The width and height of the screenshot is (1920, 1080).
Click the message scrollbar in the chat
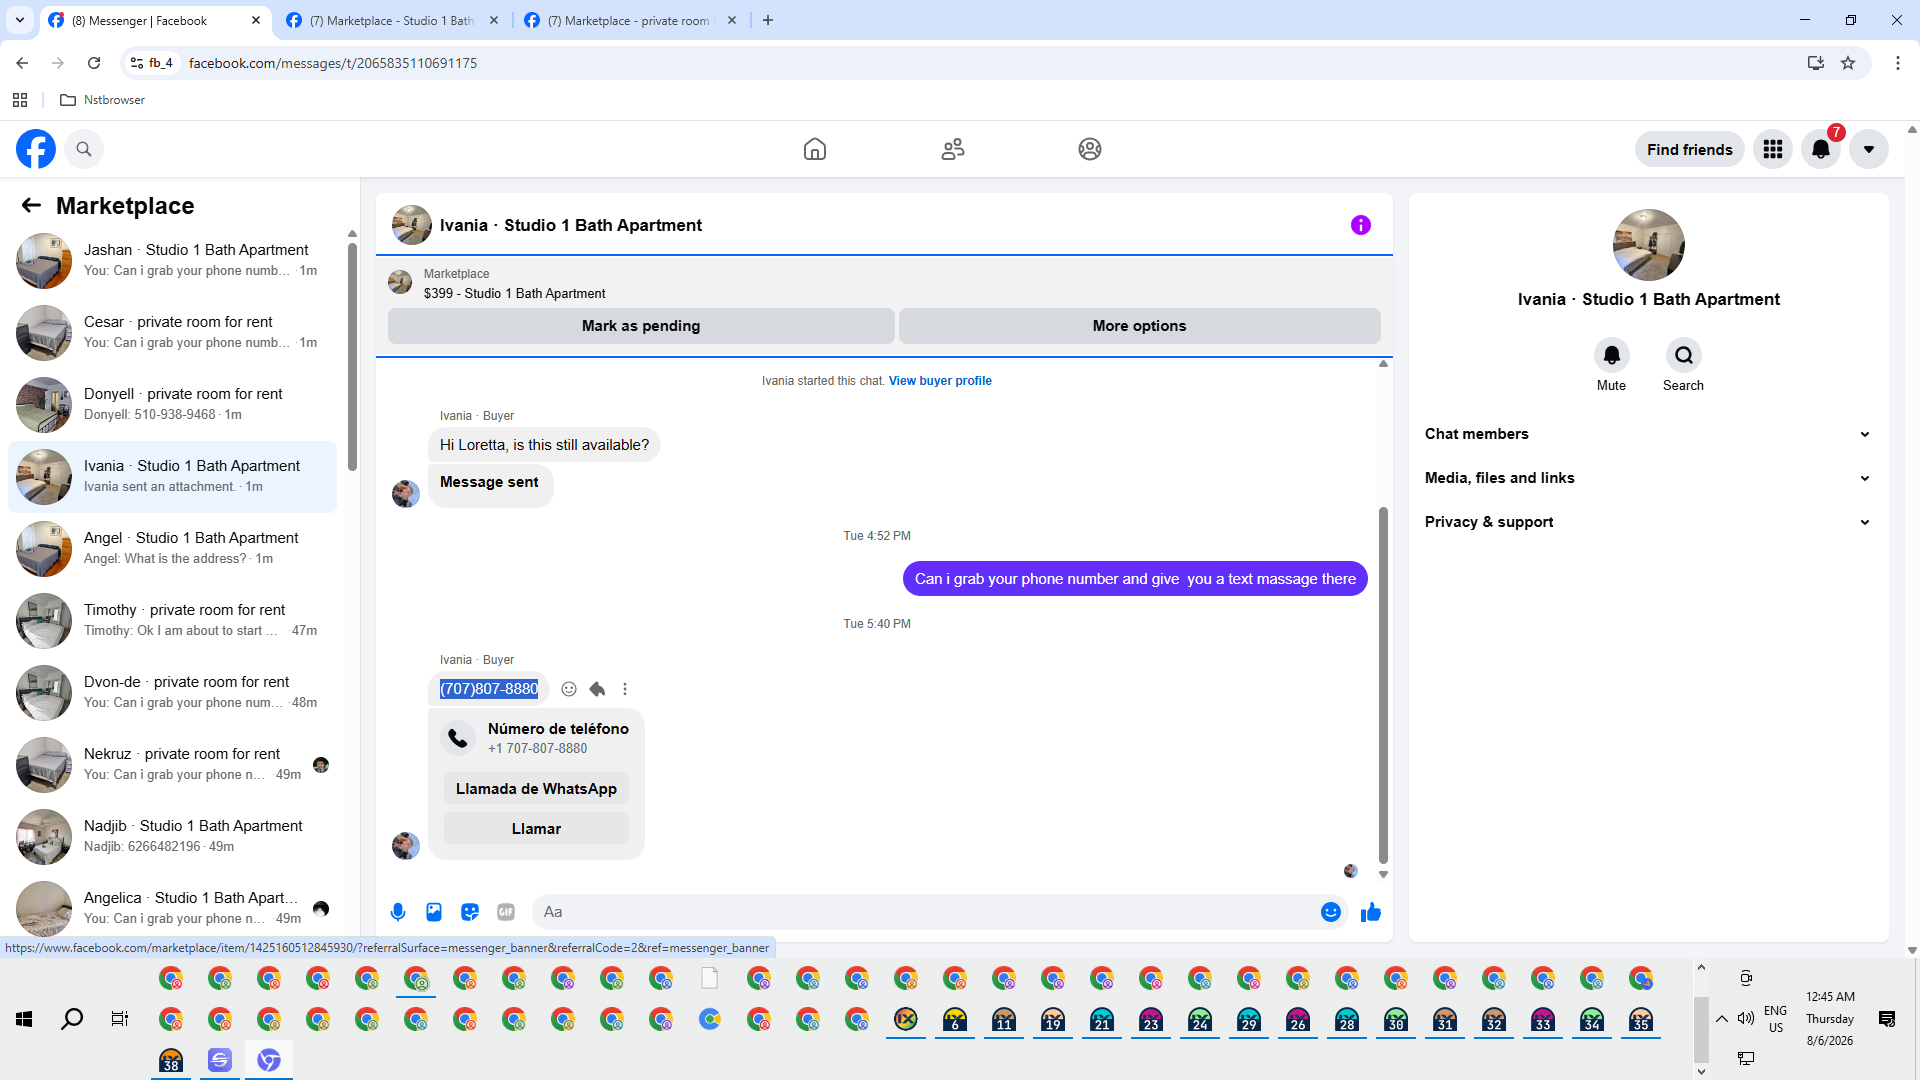1383,685
